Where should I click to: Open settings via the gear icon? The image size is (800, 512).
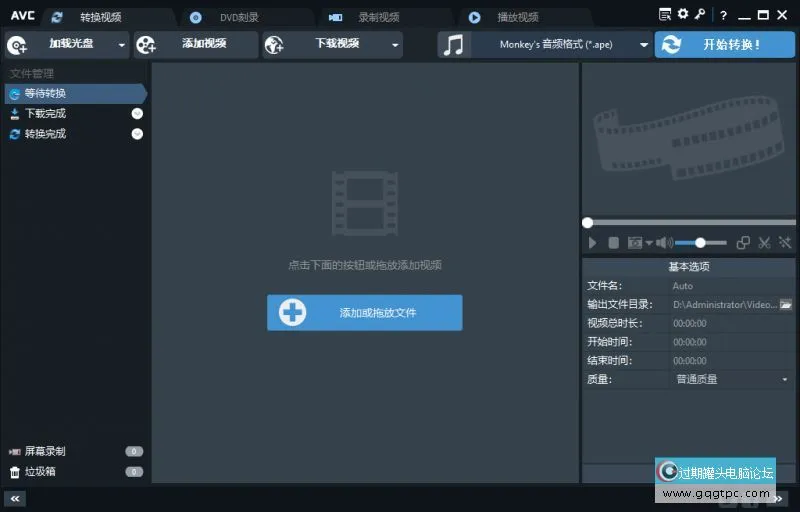683,14
